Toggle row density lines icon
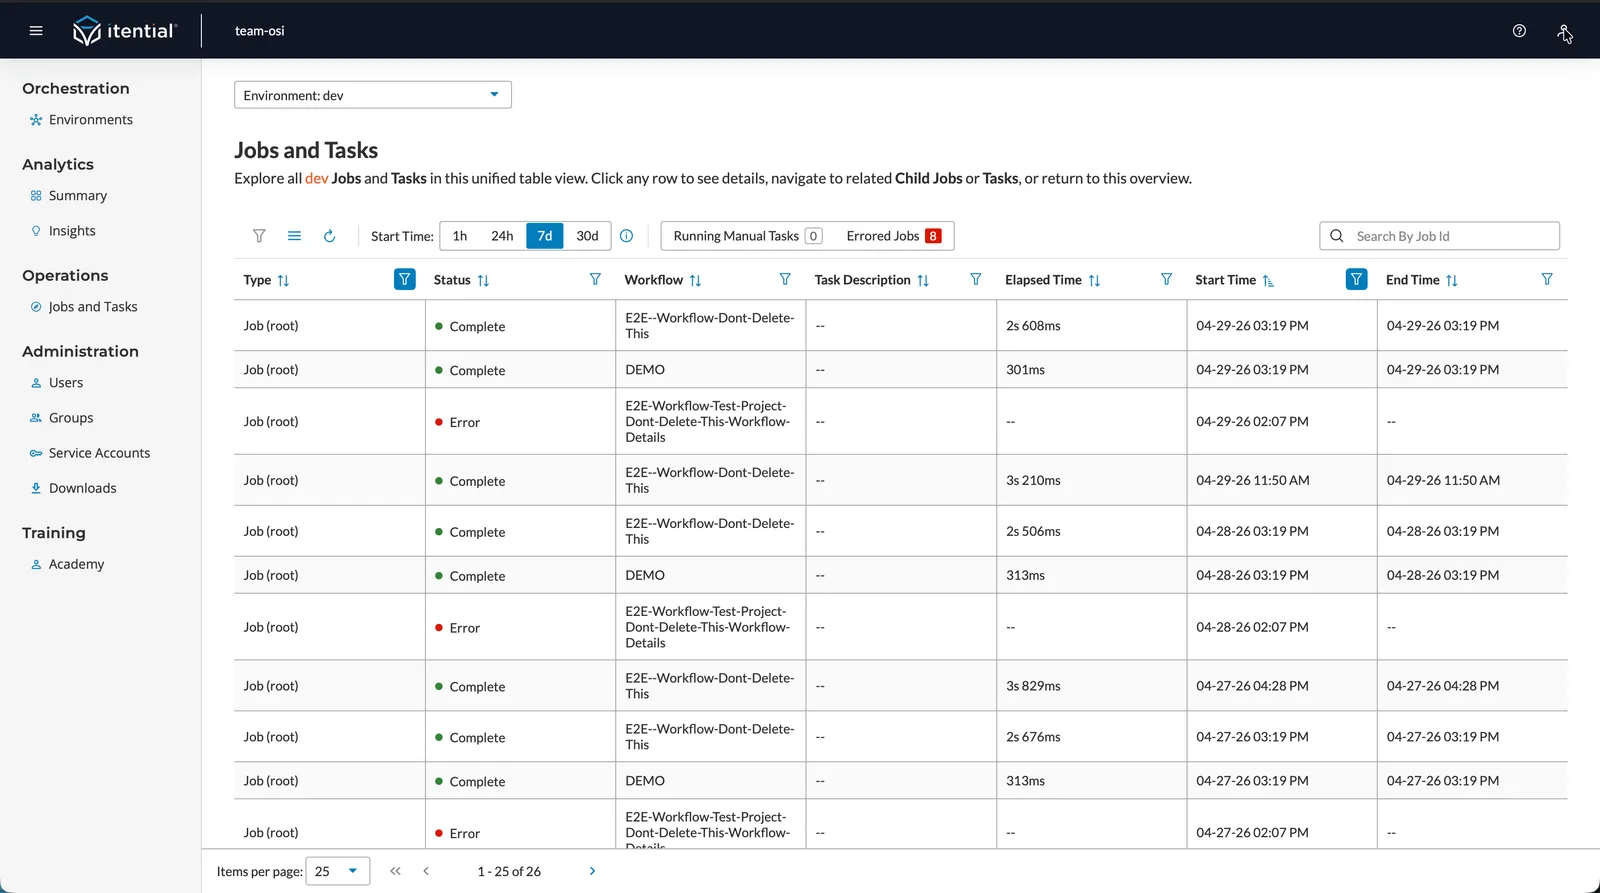The image size is (1600, 893). click(294, 236)
